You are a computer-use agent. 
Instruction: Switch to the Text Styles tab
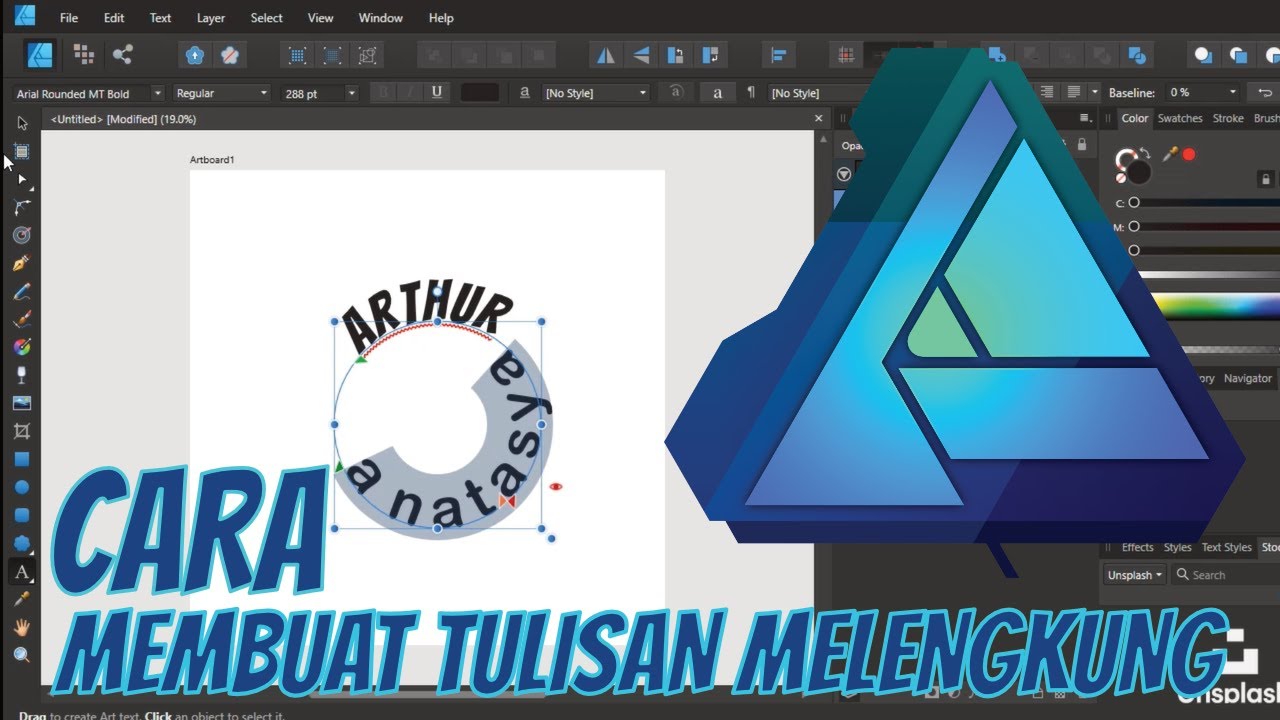pyautogui.click(x=1226, y=547)
